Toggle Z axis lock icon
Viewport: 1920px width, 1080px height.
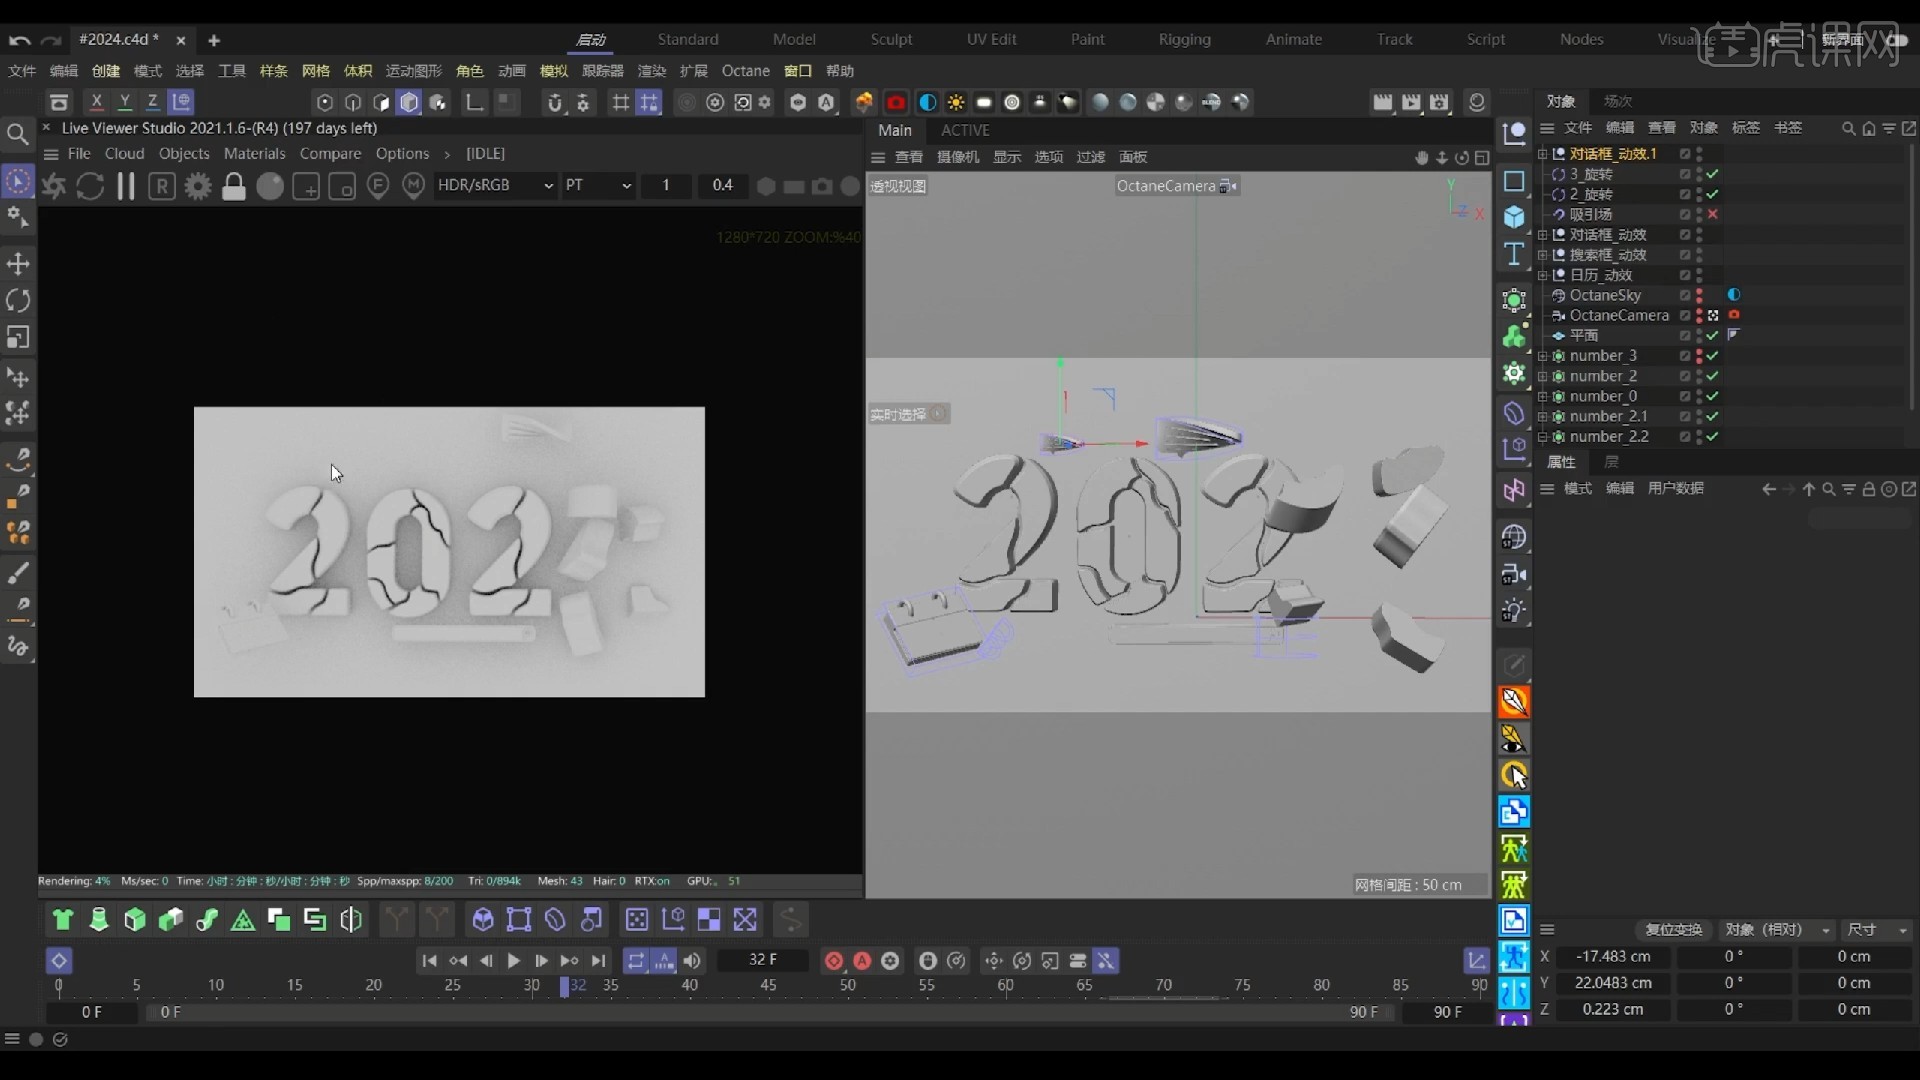[x=152, y=102]
